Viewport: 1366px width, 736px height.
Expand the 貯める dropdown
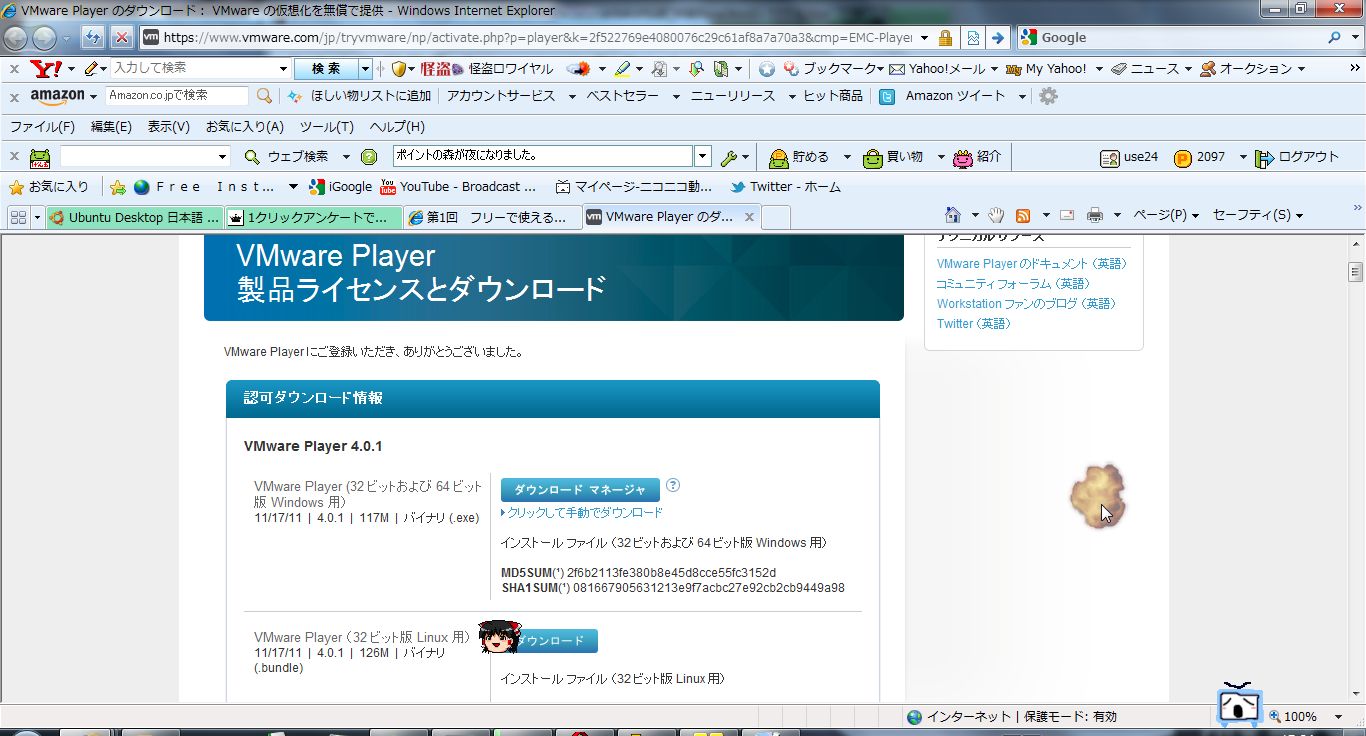click(x=847, y=157)
